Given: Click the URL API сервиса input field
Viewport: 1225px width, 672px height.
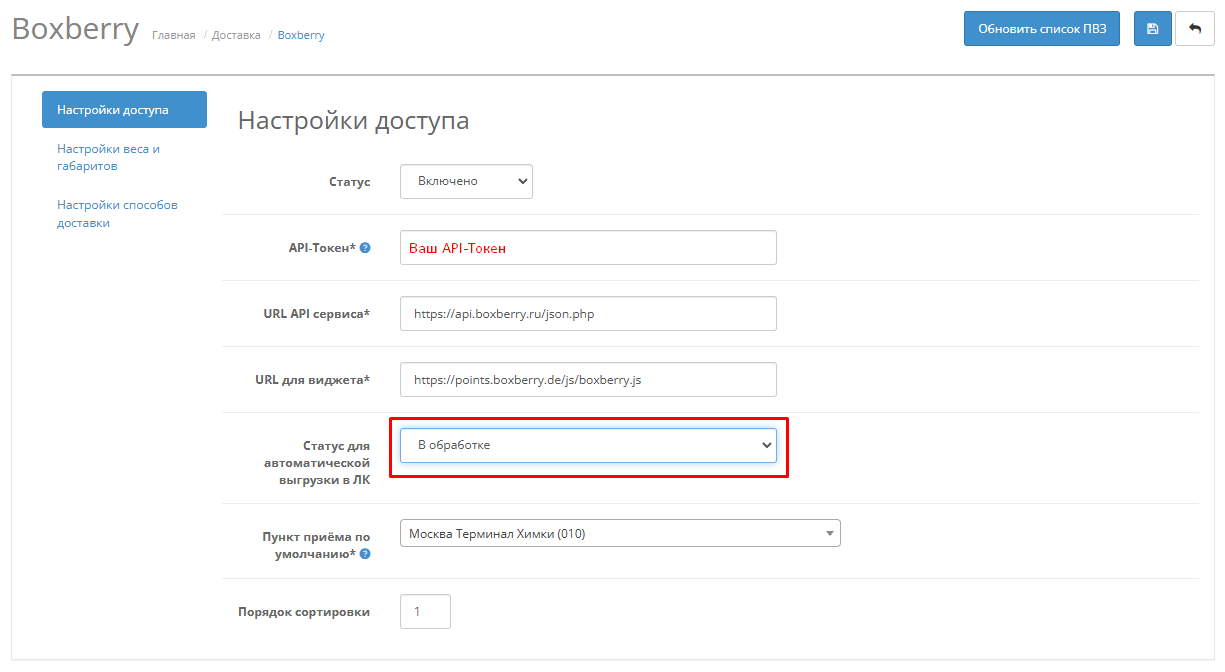Looking at the screenshot, I should click(x=588, y=313).
